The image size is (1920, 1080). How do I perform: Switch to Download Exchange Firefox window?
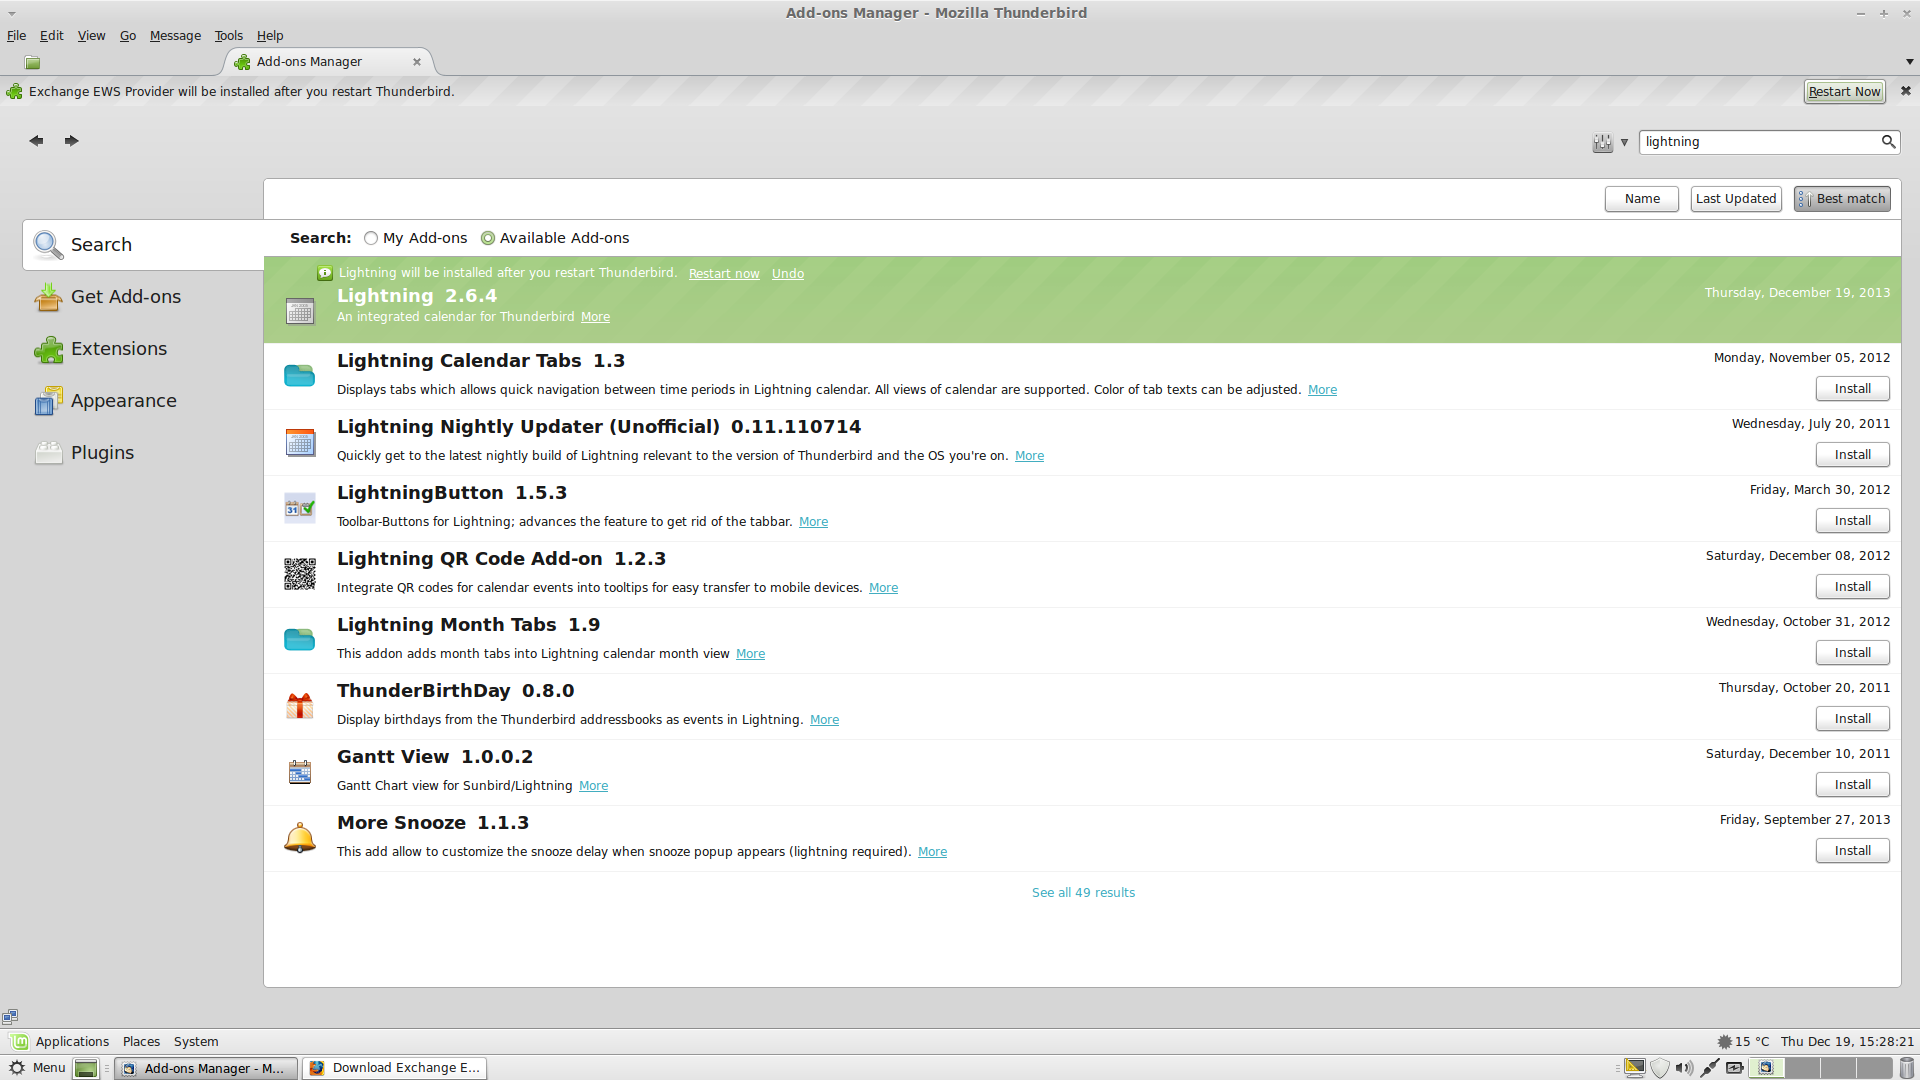click(x=395, y=1068)
